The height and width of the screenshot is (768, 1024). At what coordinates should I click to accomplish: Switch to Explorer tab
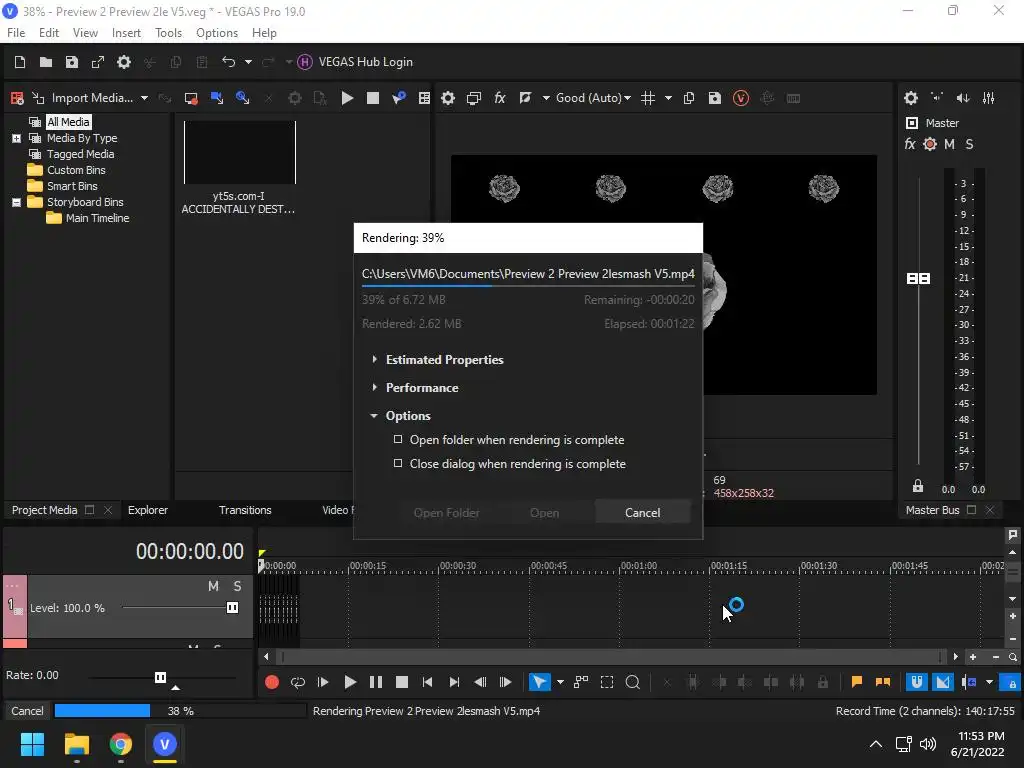pyautogui.click(x=148, y=510)
